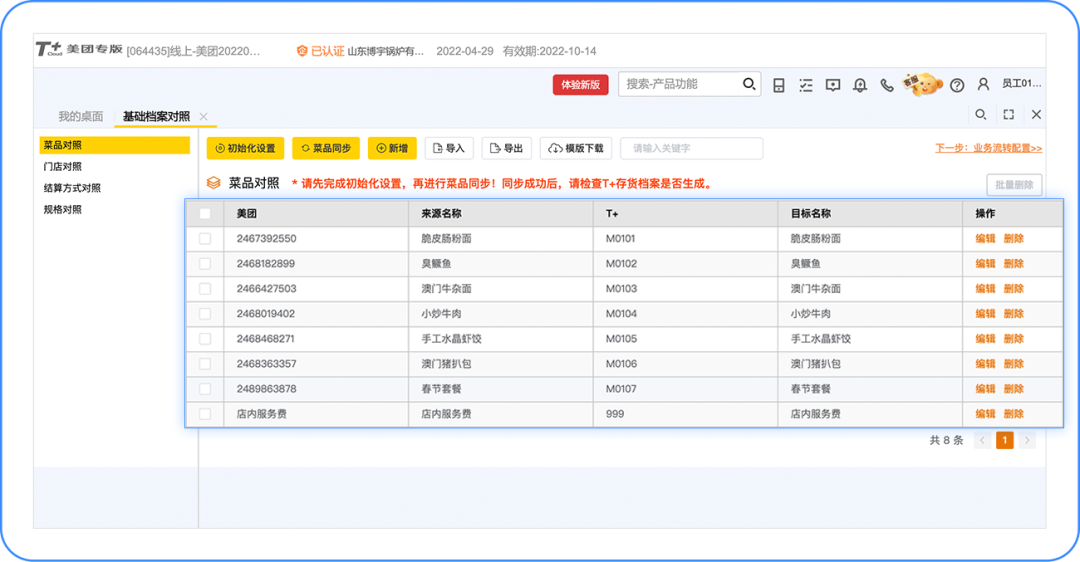Viewport: 1080px width, 562px height.
Task: Open the help question mark icon
Action: [957, 85]
